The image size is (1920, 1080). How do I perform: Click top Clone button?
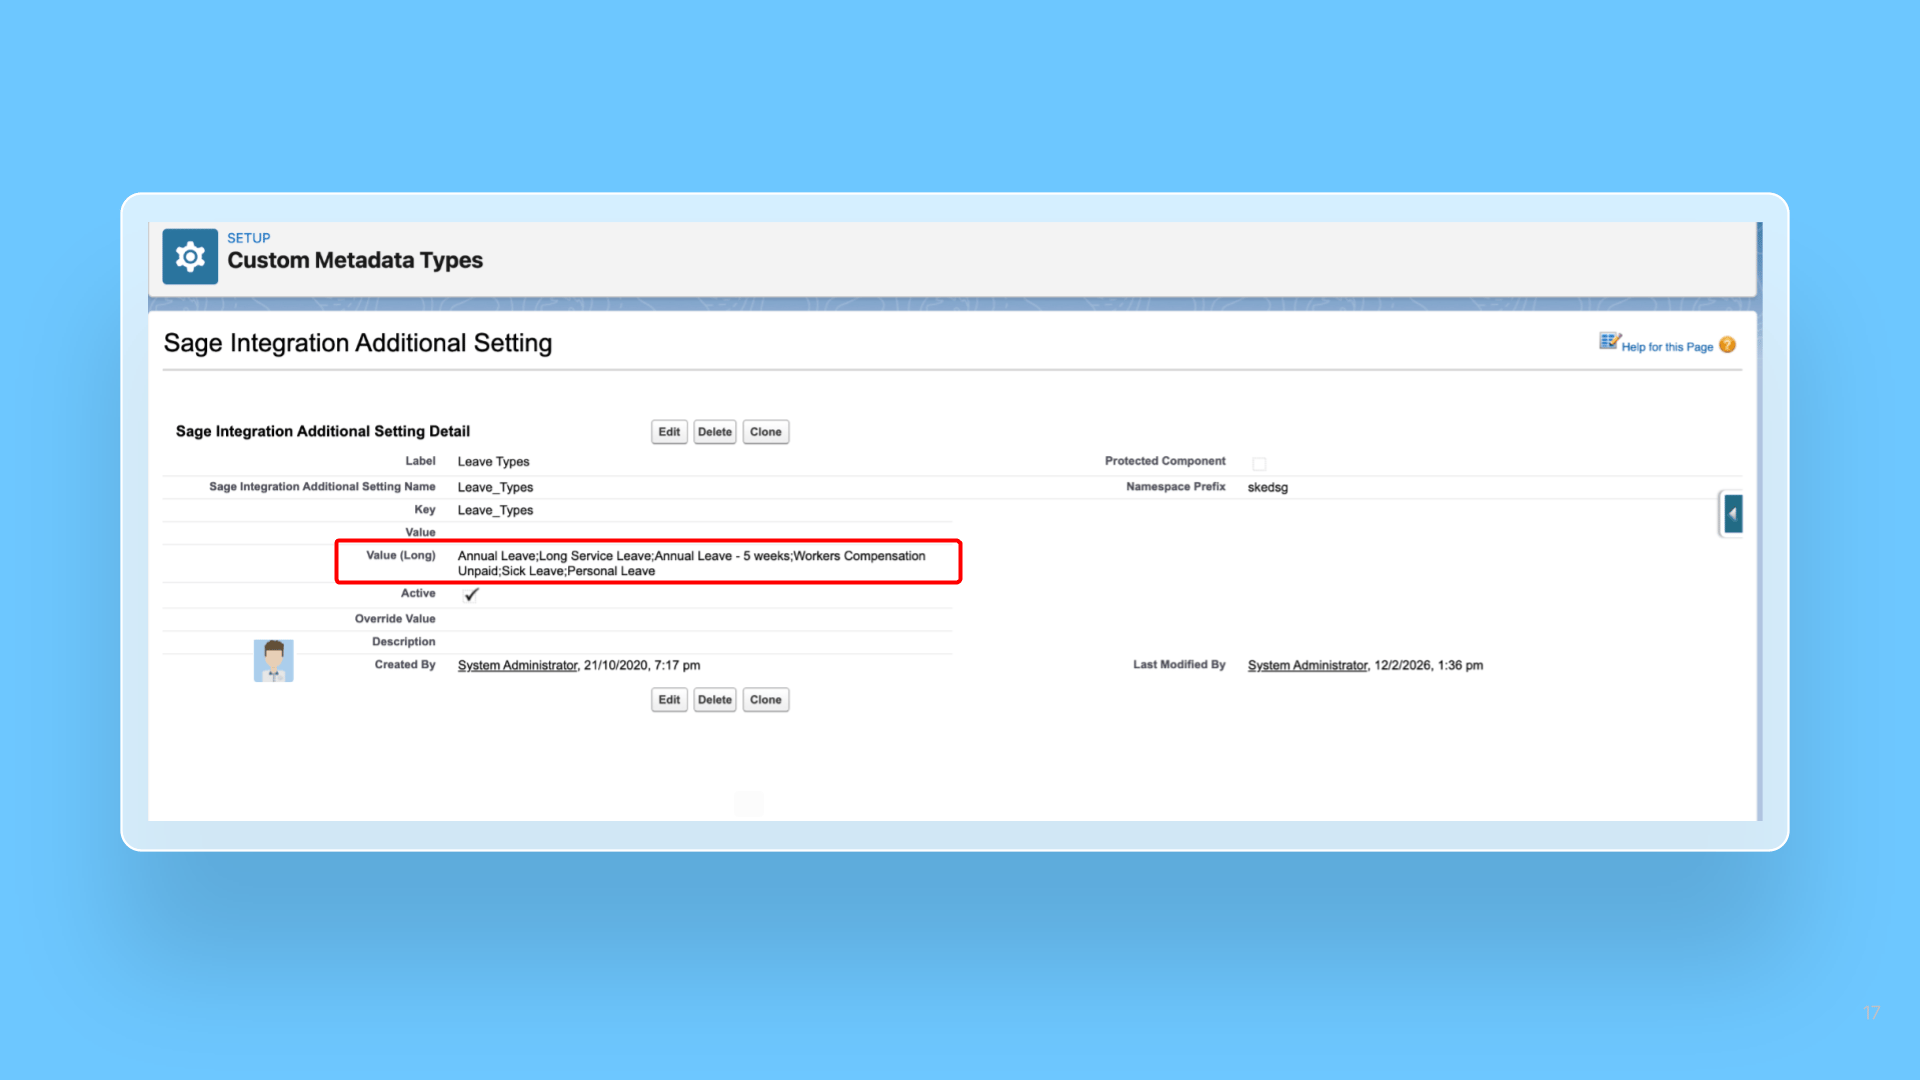pos(766,432)
